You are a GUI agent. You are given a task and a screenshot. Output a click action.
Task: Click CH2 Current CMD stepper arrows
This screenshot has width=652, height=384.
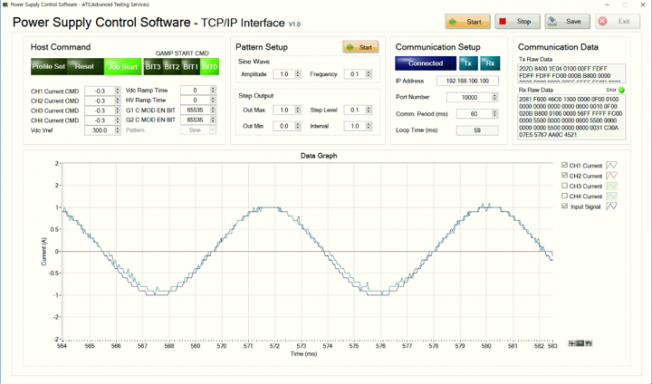(118, 101)
